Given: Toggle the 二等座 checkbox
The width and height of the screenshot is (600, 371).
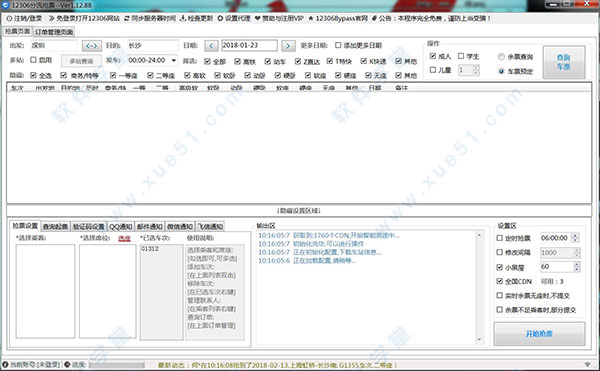Looking at the screenshot, I should (x=150, y=75).
